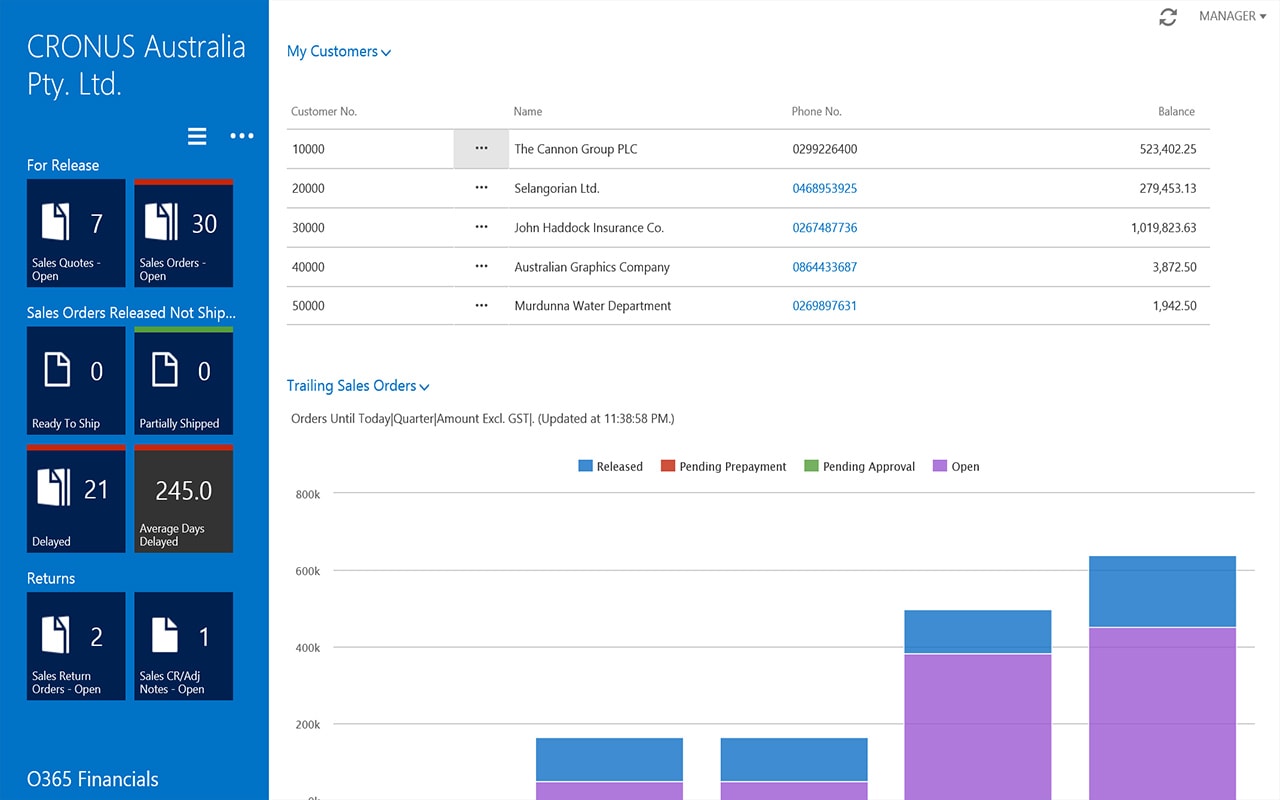The width and height of the screenshot is (1280, 800).
Task: Toggle the Released legend series
Action: point(610,467)
